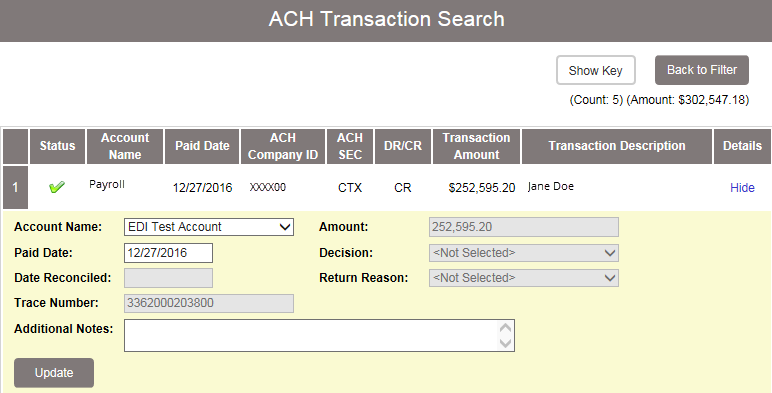Click the Additional Notes text area
This screenshot has width=772, height=393.
(x=319, y=335)
